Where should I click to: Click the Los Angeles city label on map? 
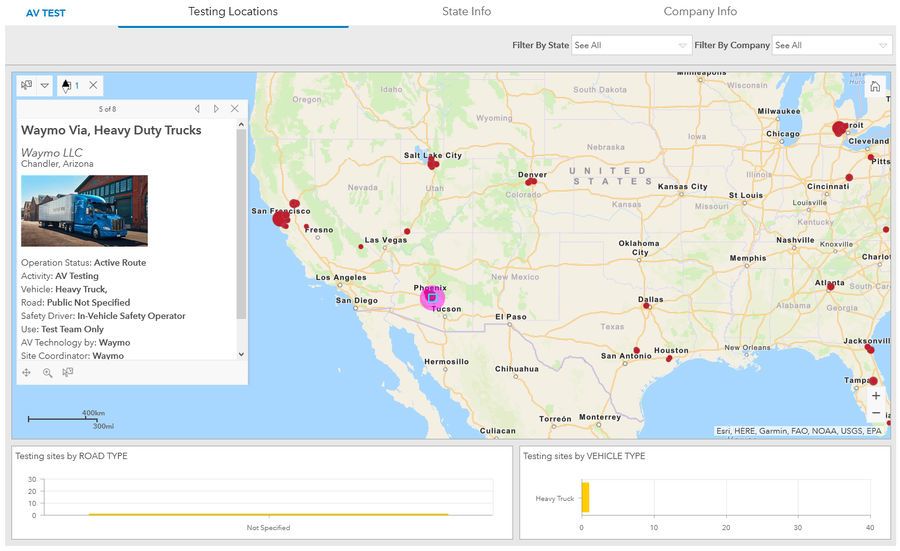point(341,277)
